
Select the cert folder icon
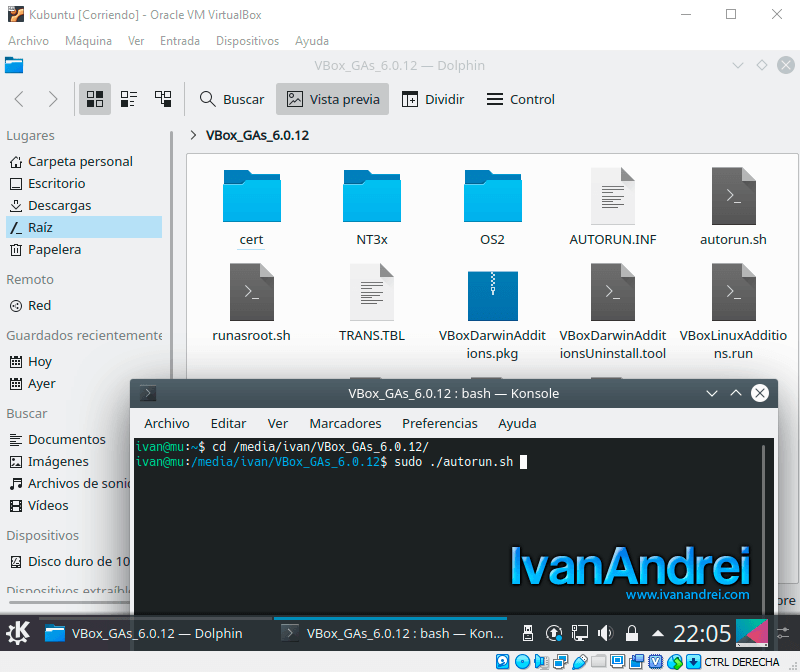(252, 196)
